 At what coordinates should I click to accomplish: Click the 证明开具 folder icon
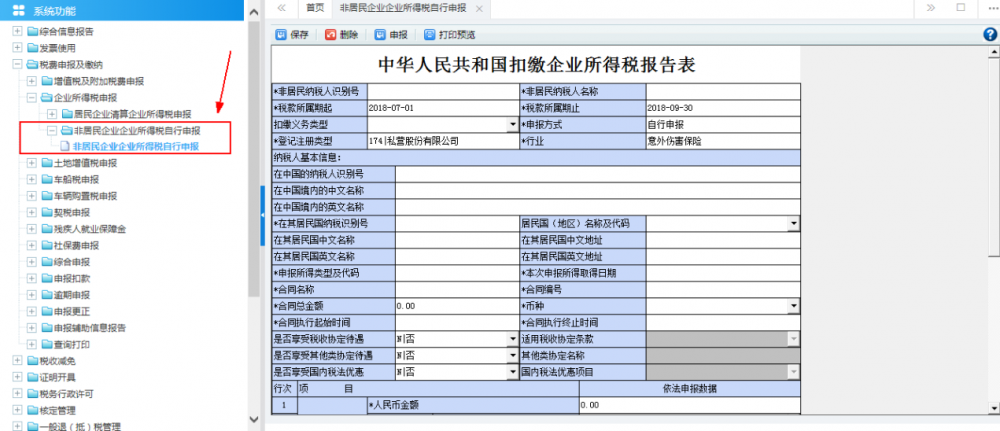click(x=33, y=377)
